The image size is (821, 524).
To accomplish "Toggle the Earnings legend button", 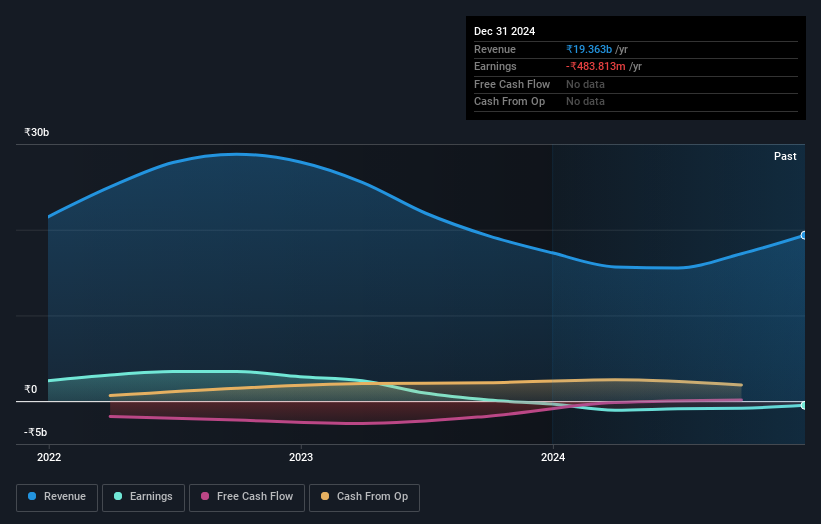I will pos(143,497).
